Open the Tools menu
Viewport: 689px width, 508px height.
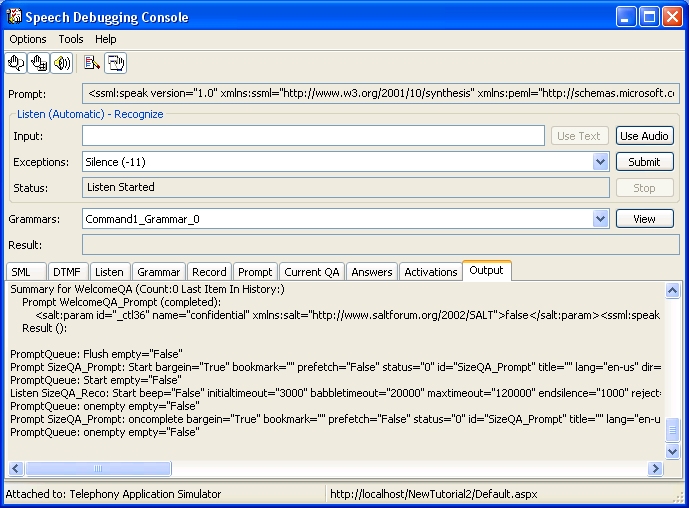pos(71,39)
